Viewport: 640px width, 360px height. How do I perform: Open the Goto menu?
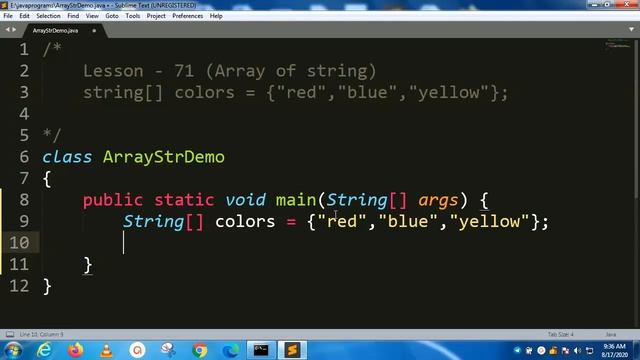coord(111,16)
